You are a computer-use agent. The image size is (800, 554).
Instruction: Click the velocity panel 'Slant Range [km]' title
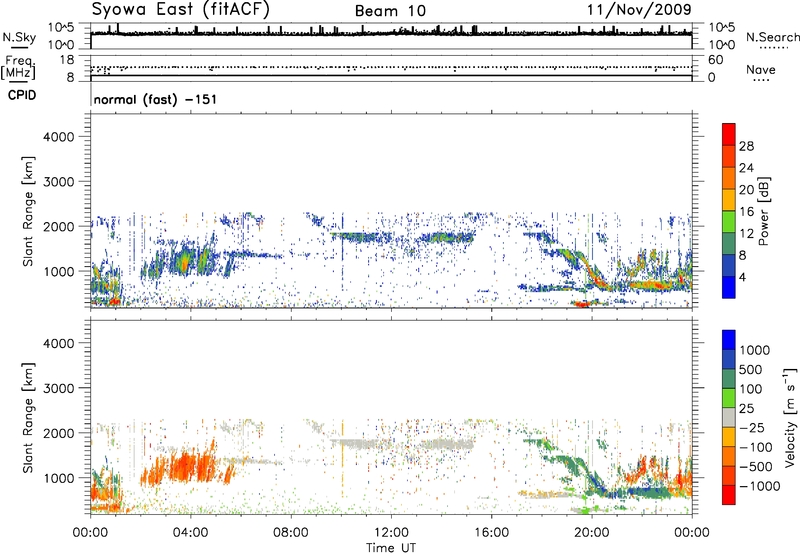28,417
